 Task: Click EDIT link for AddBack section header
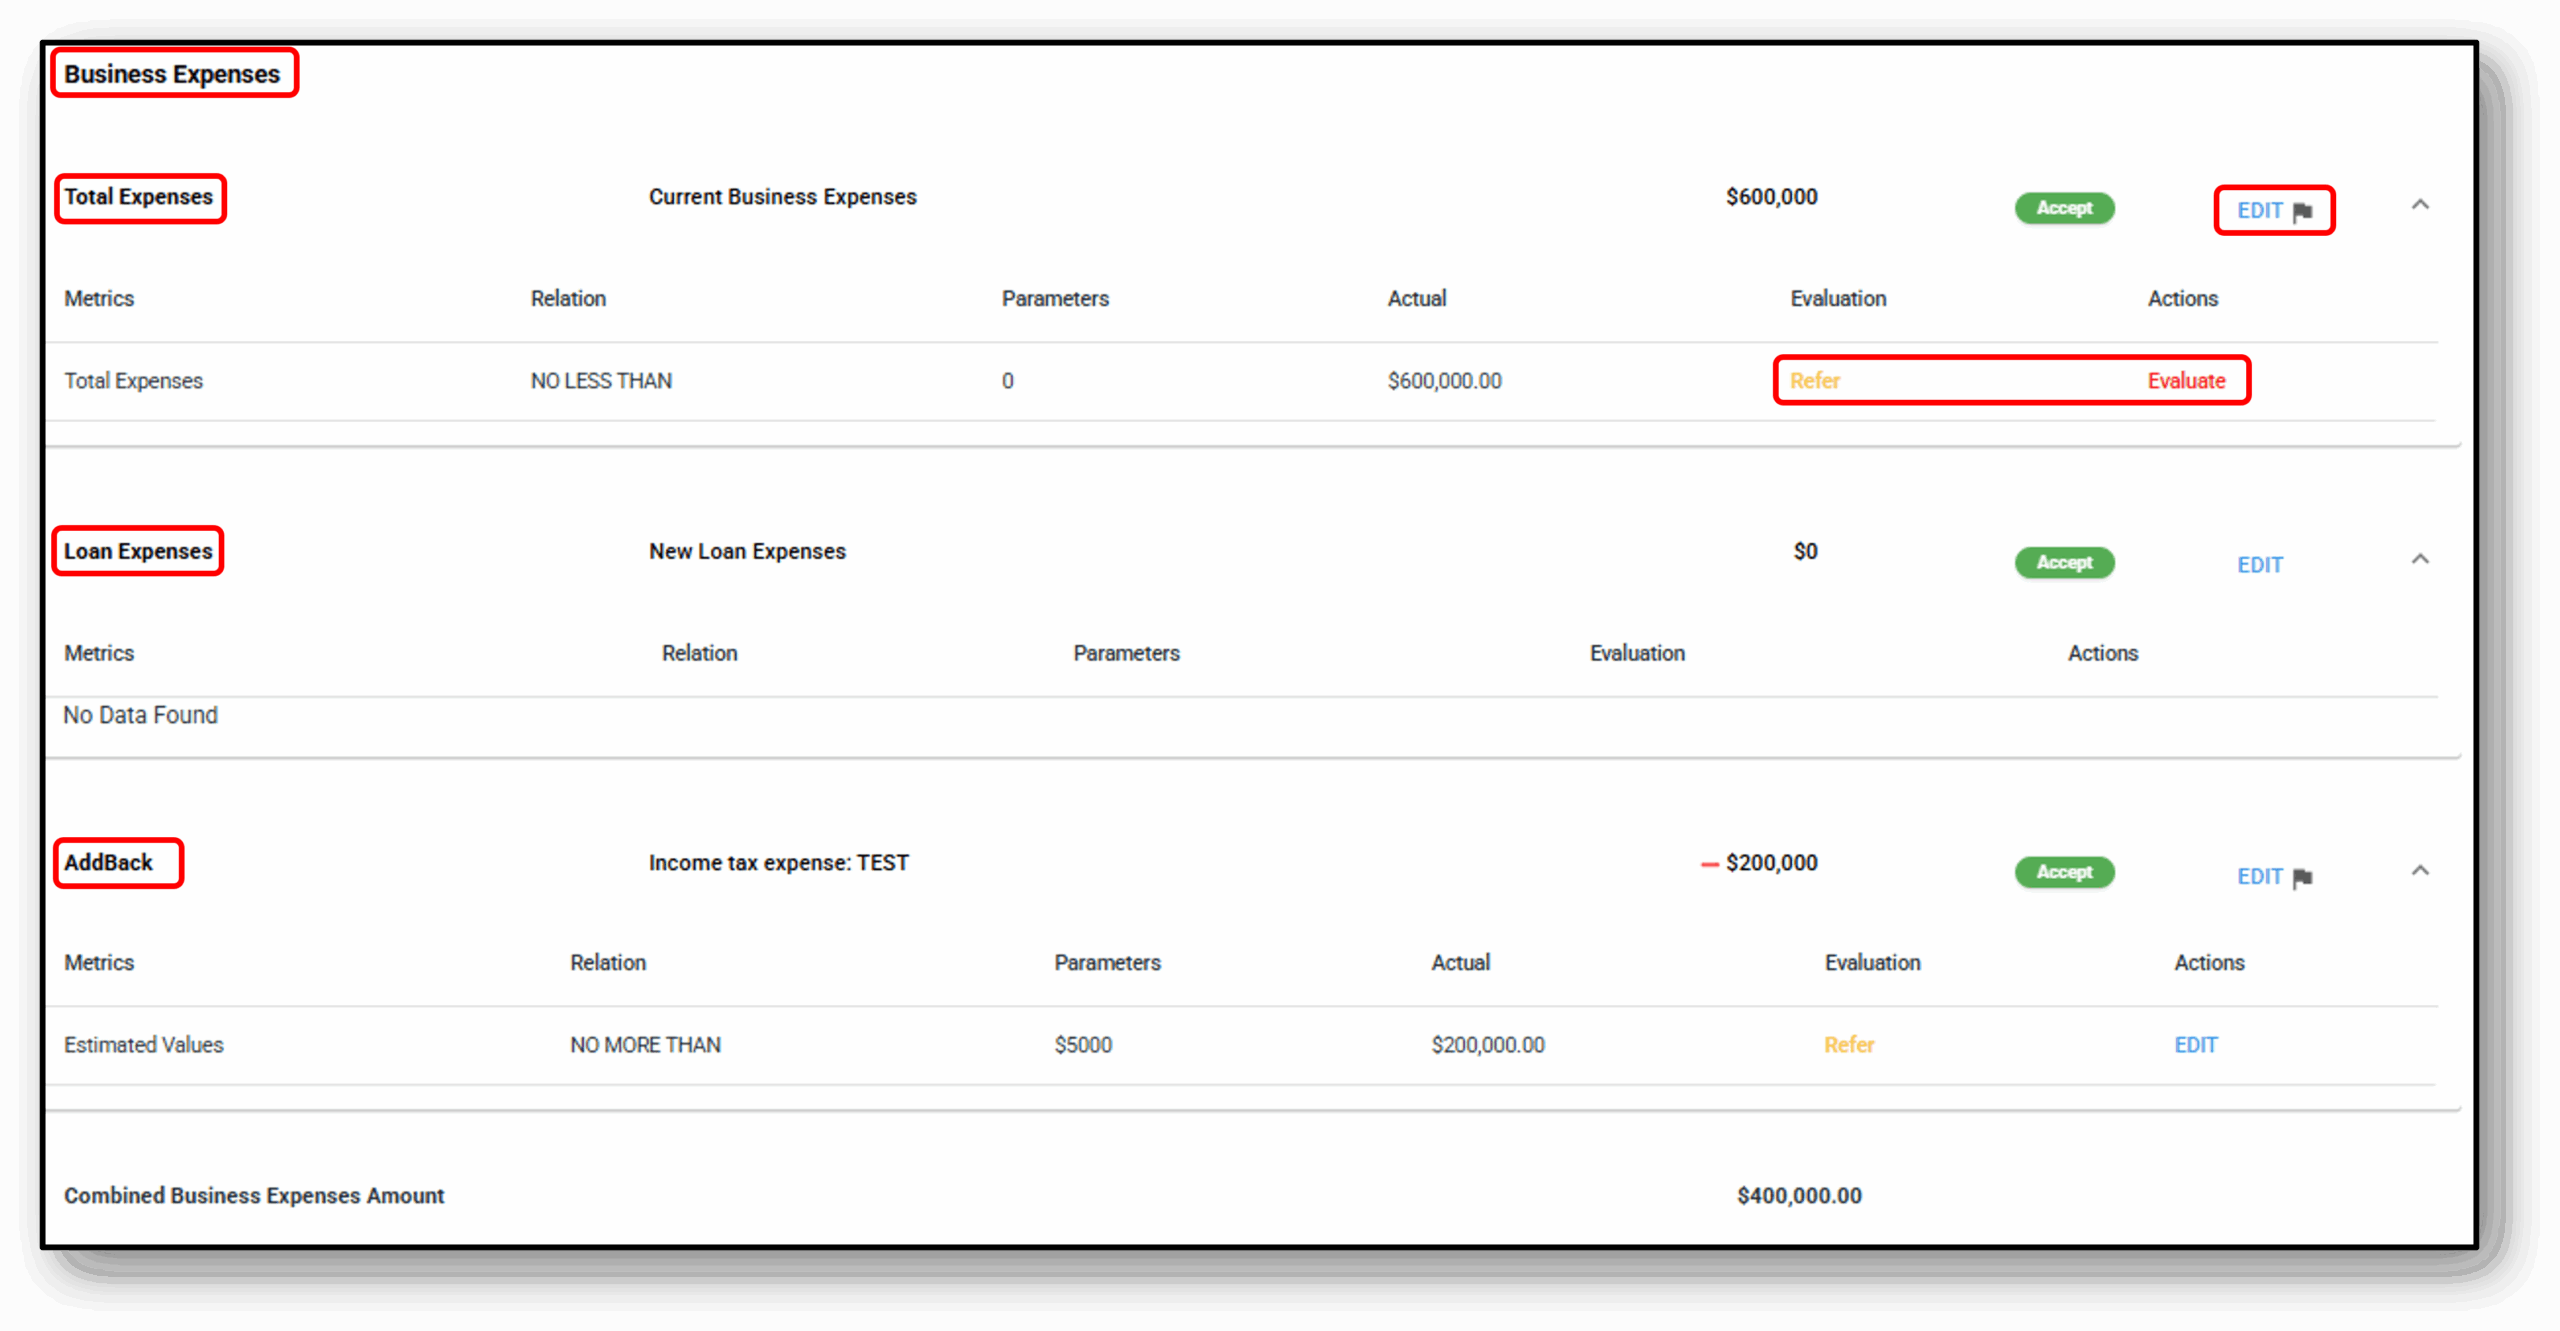tap(2259, 877)
